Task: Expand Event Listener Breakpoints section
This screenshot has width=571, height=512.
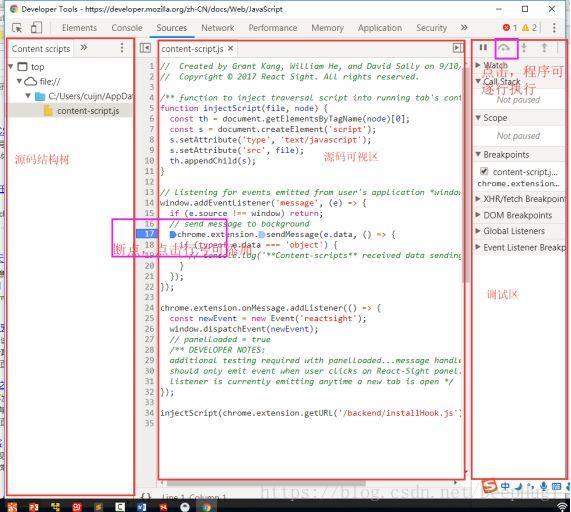Action: (x=479, y=247)
